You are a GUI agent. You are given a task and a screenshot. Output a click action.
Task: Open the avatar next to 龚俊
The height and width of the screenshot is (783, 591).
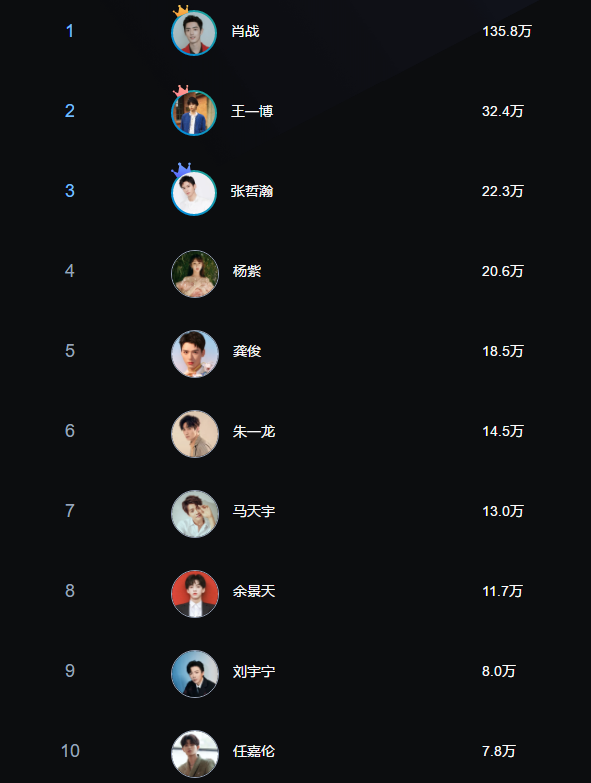195,354
